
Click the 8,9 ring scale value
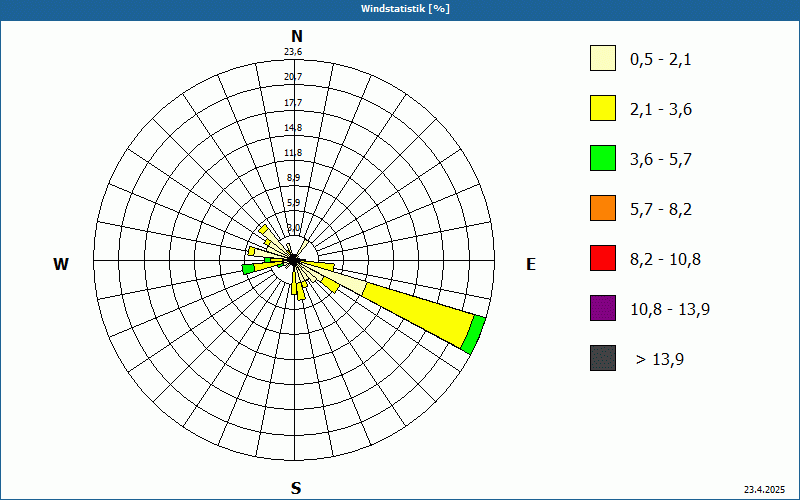(293, 178)
